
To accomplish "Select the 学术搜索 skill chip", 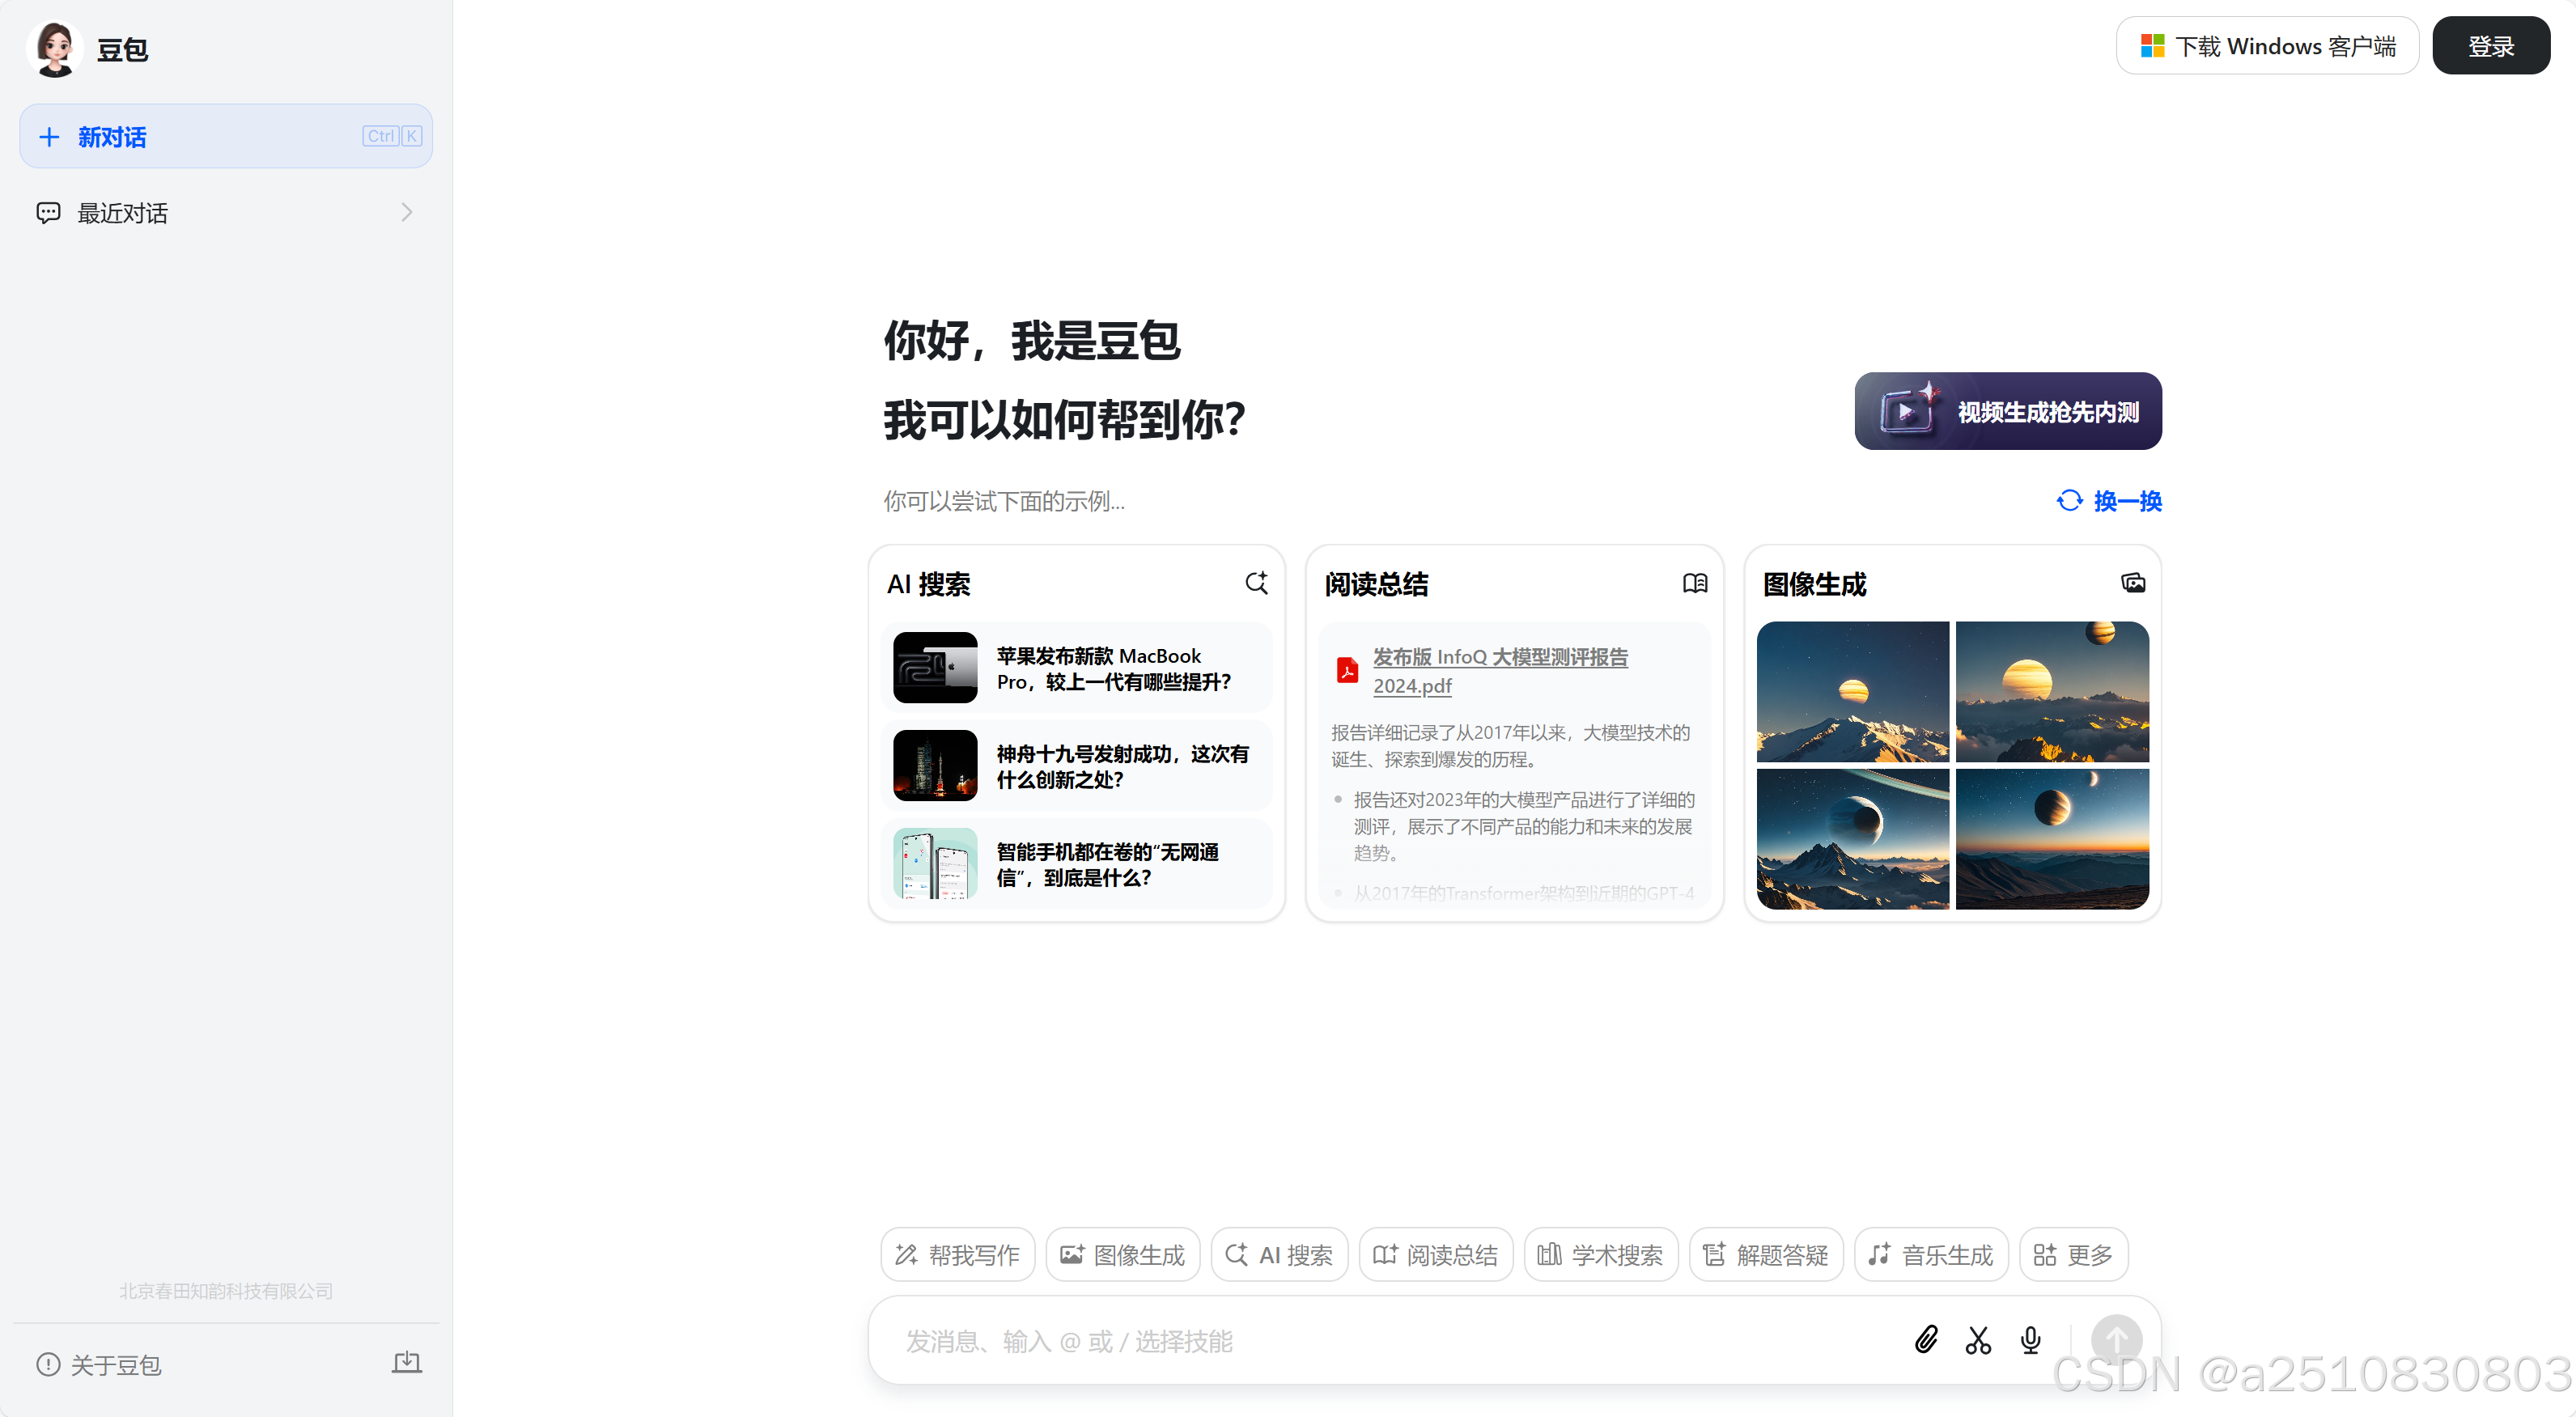I will click(1600, 1254).
